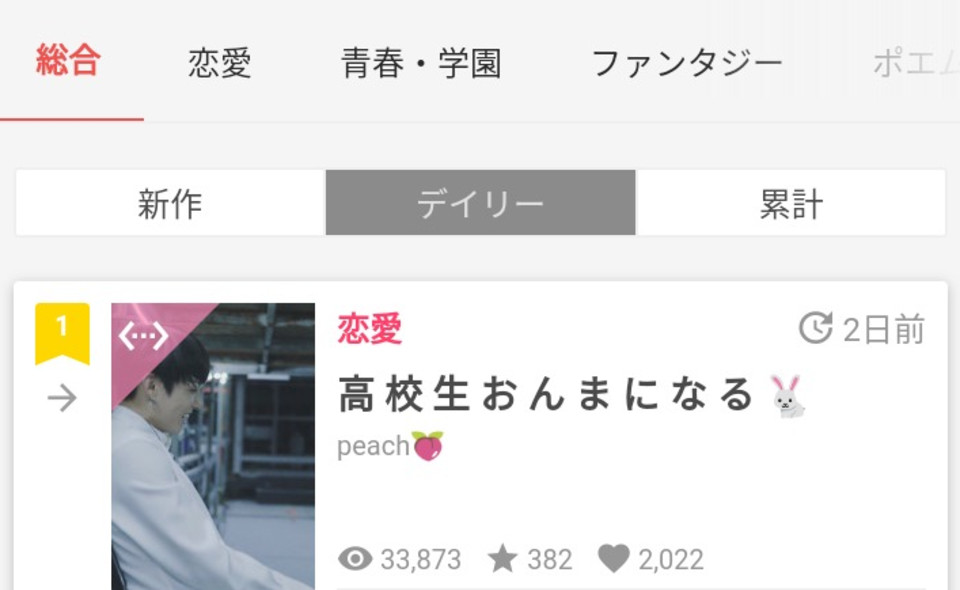
Task: Click the chat-story badge on the cover
Action: (x=143, y=335)
